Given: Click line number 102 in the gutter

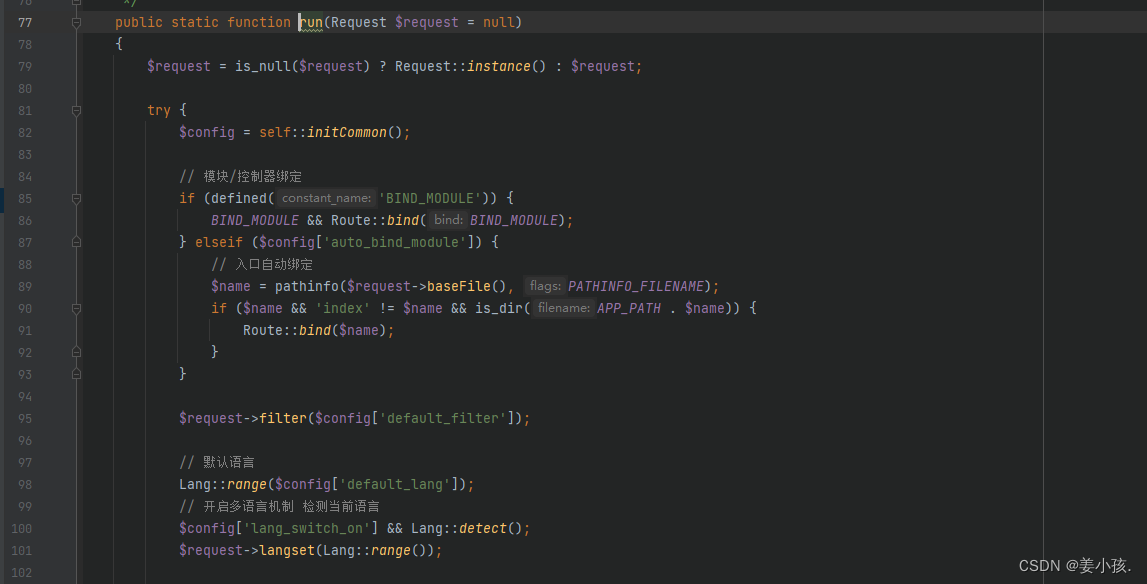Looking at the screenshot, I should (21, 572).
